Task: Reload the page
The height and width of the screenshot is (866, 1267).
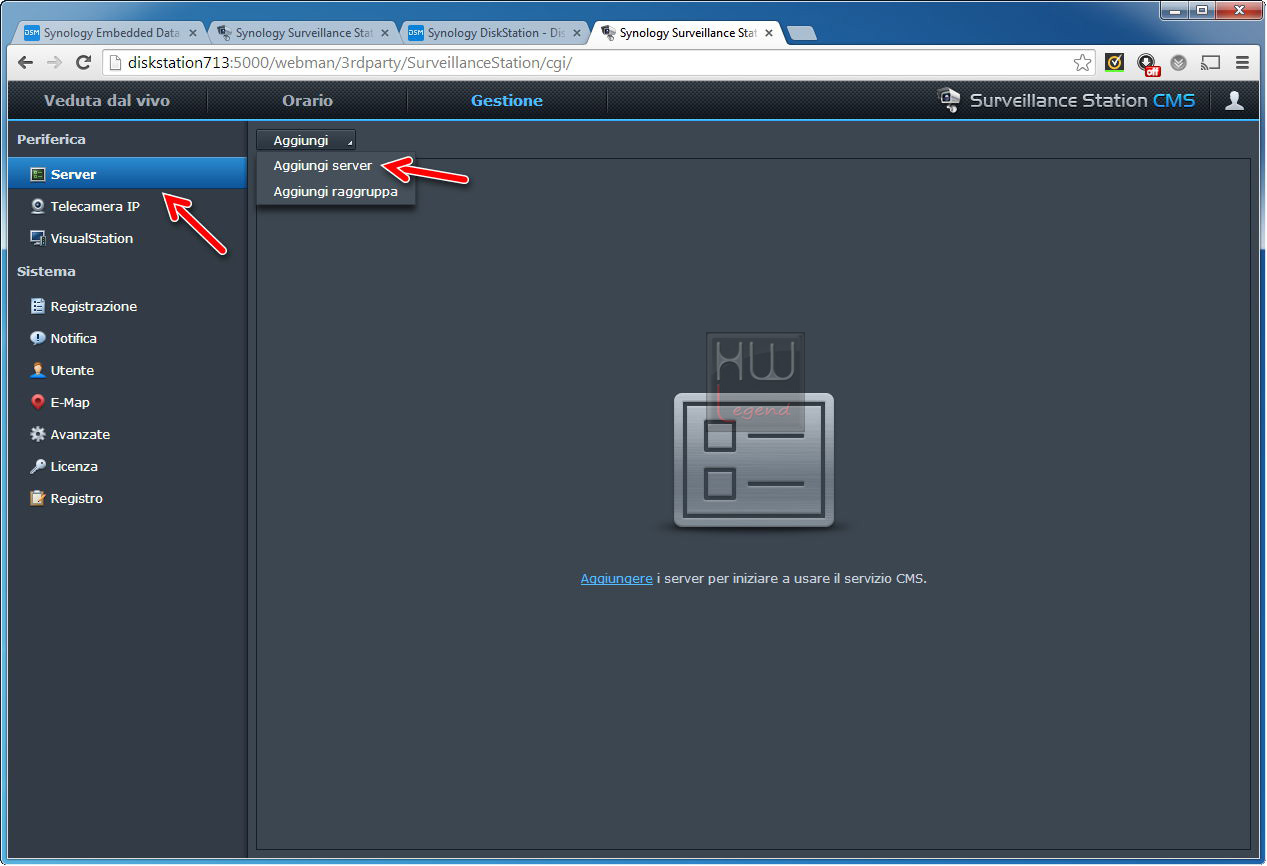Action: (x=84, y=63)
